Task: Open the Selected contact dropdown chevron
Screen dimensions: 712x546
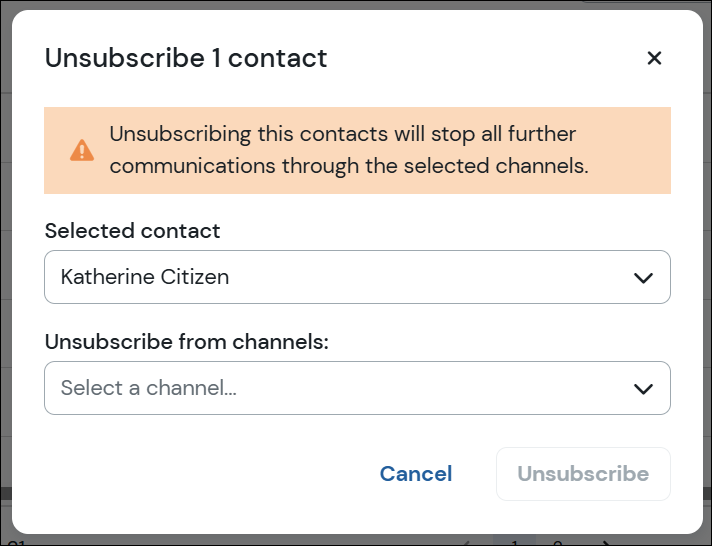Action: (643, 278)
